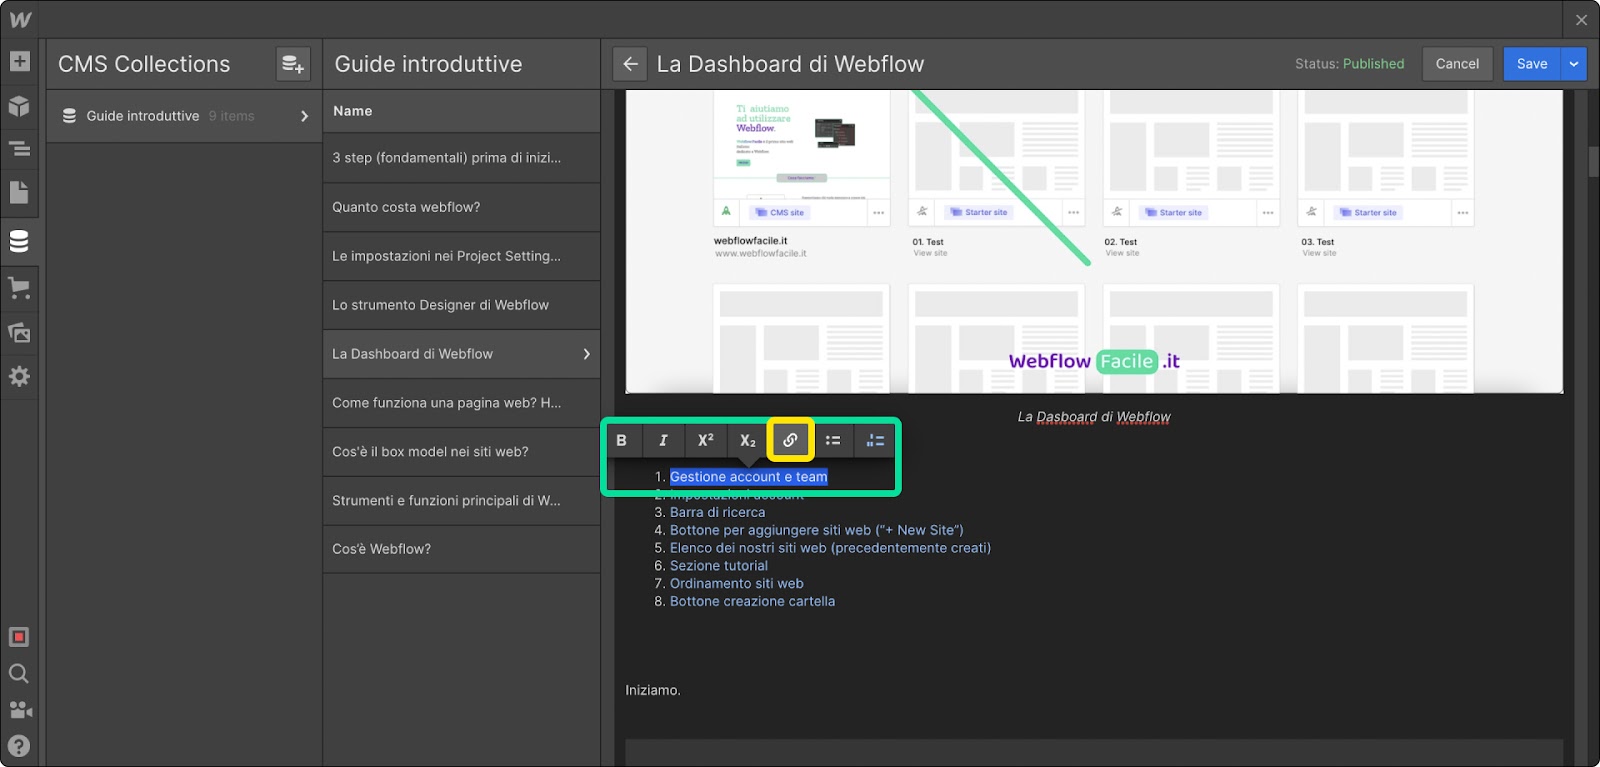Click the "Ordinamento siti web" link
The width and height of the screenshot is (1600, 767).
pyautogui.click(x=737, y=584)
